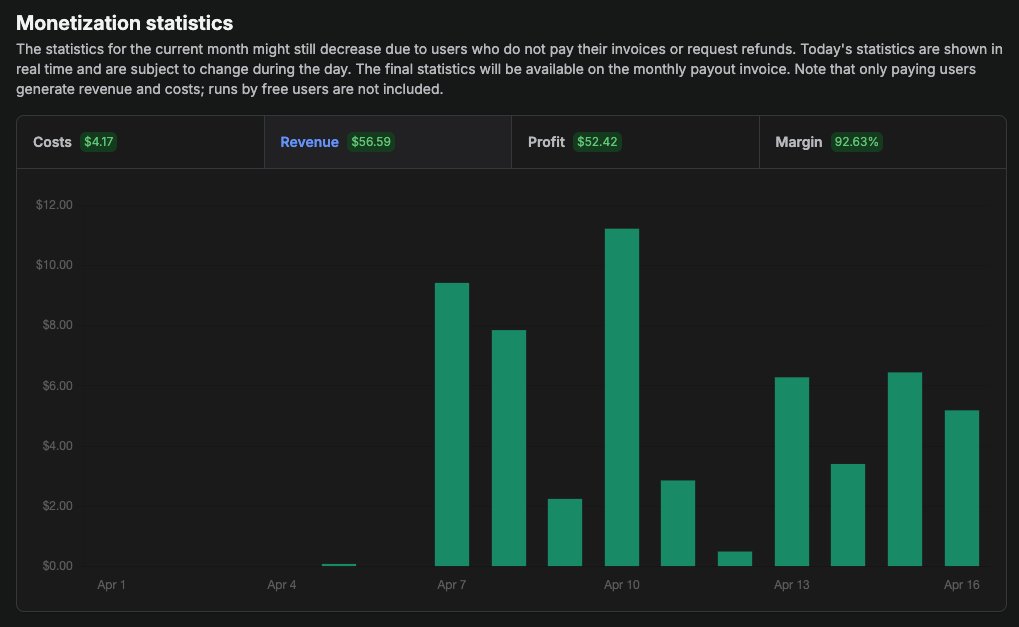Image resolution: width=1019 pixels, height=627 pixels.
Task: Click the $4.00 y-axis label
Action: [57, 446]
